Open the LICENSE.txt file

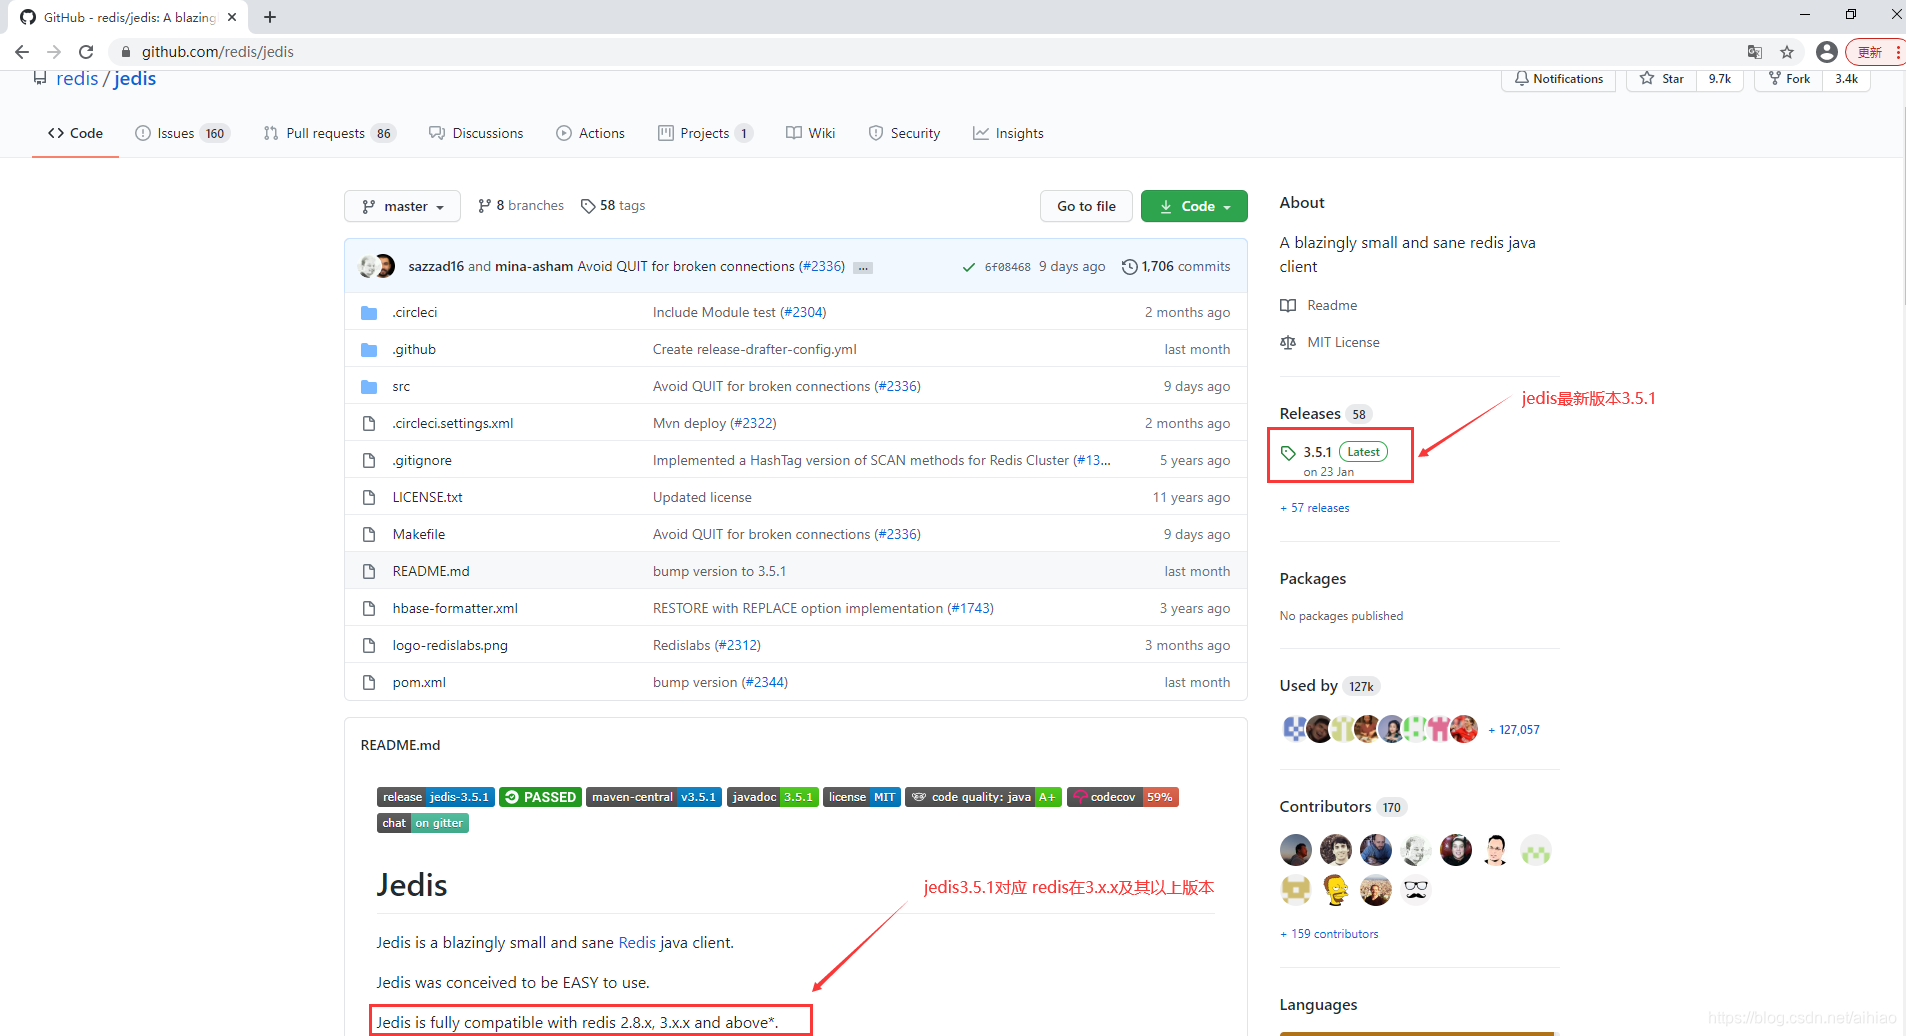click(427, 498)
